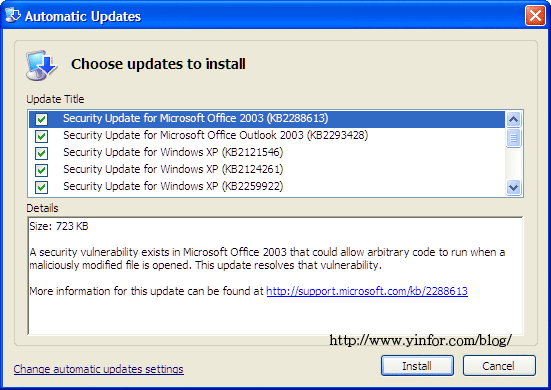Image resolution: width=551 pixels, height=390 pixels.
Task: Open Change automatic updates settings link
Action: (98, 369)
